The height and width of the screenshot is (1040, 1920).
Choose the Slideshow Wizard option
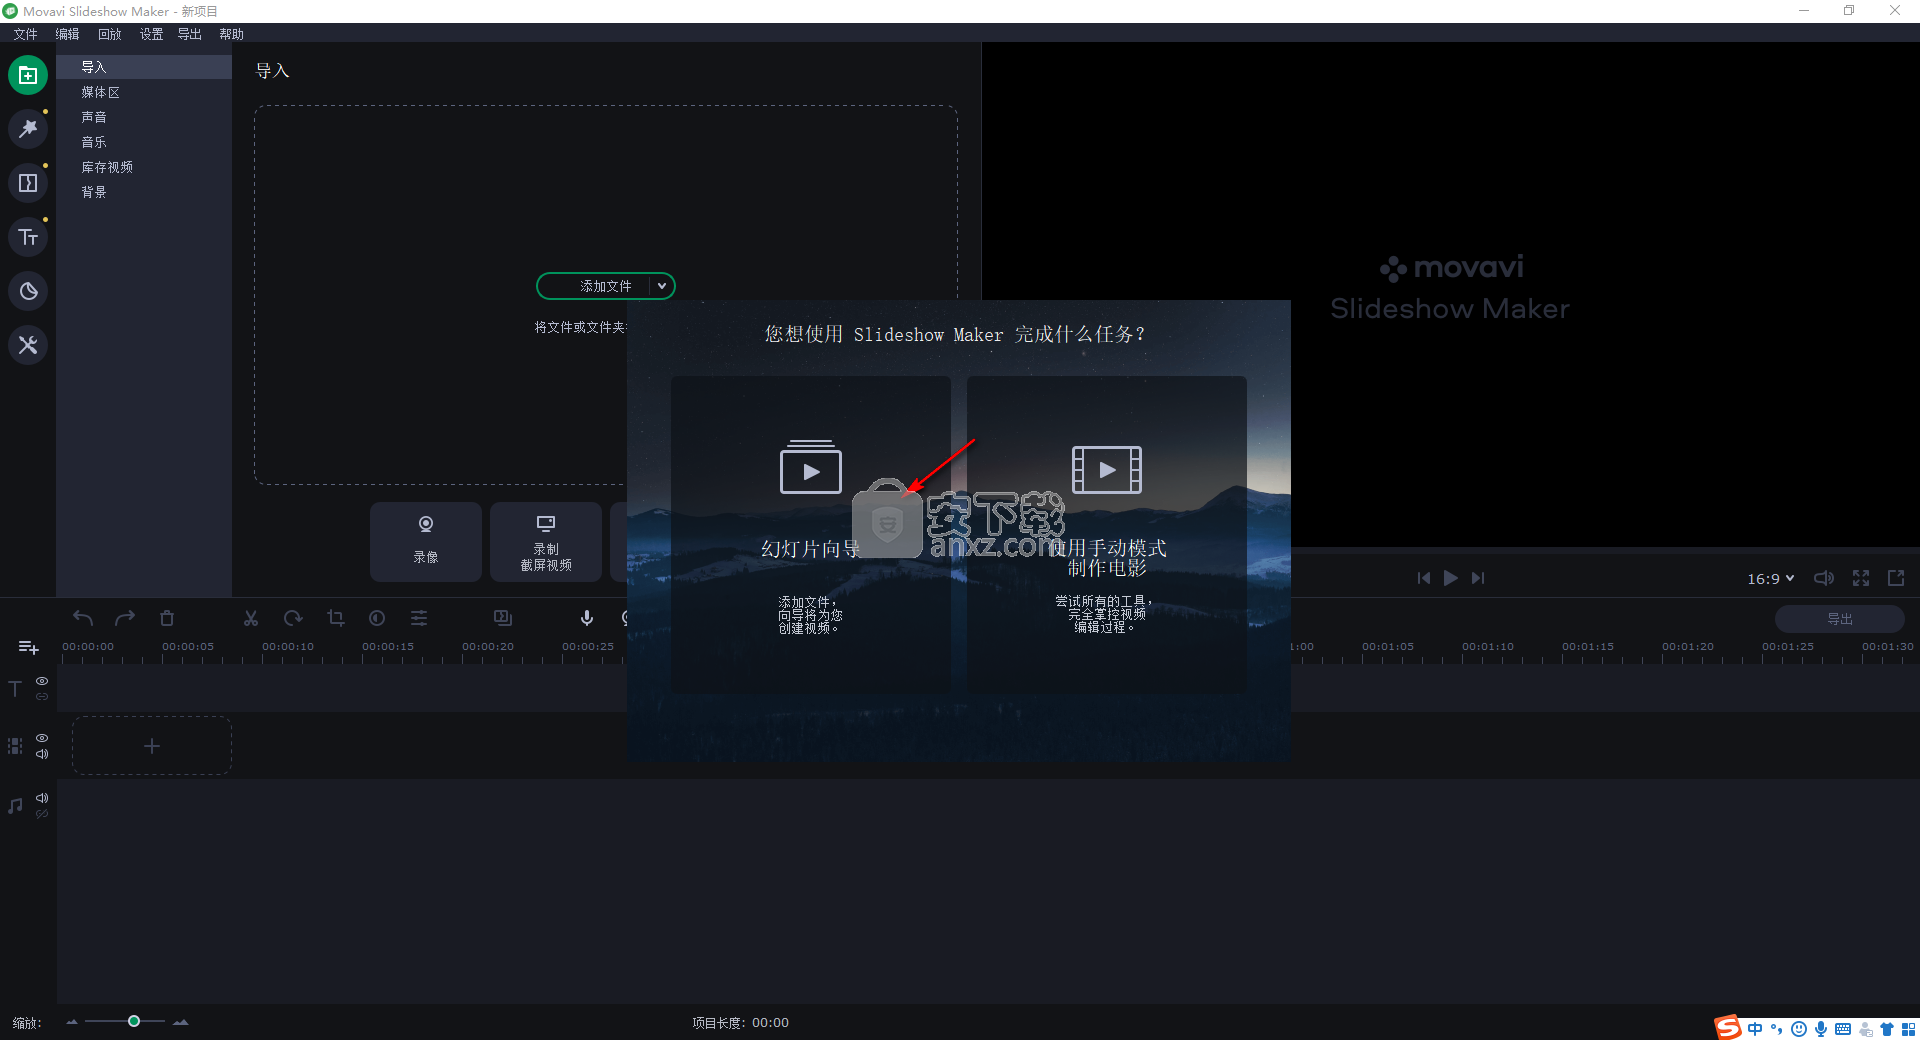811,534
